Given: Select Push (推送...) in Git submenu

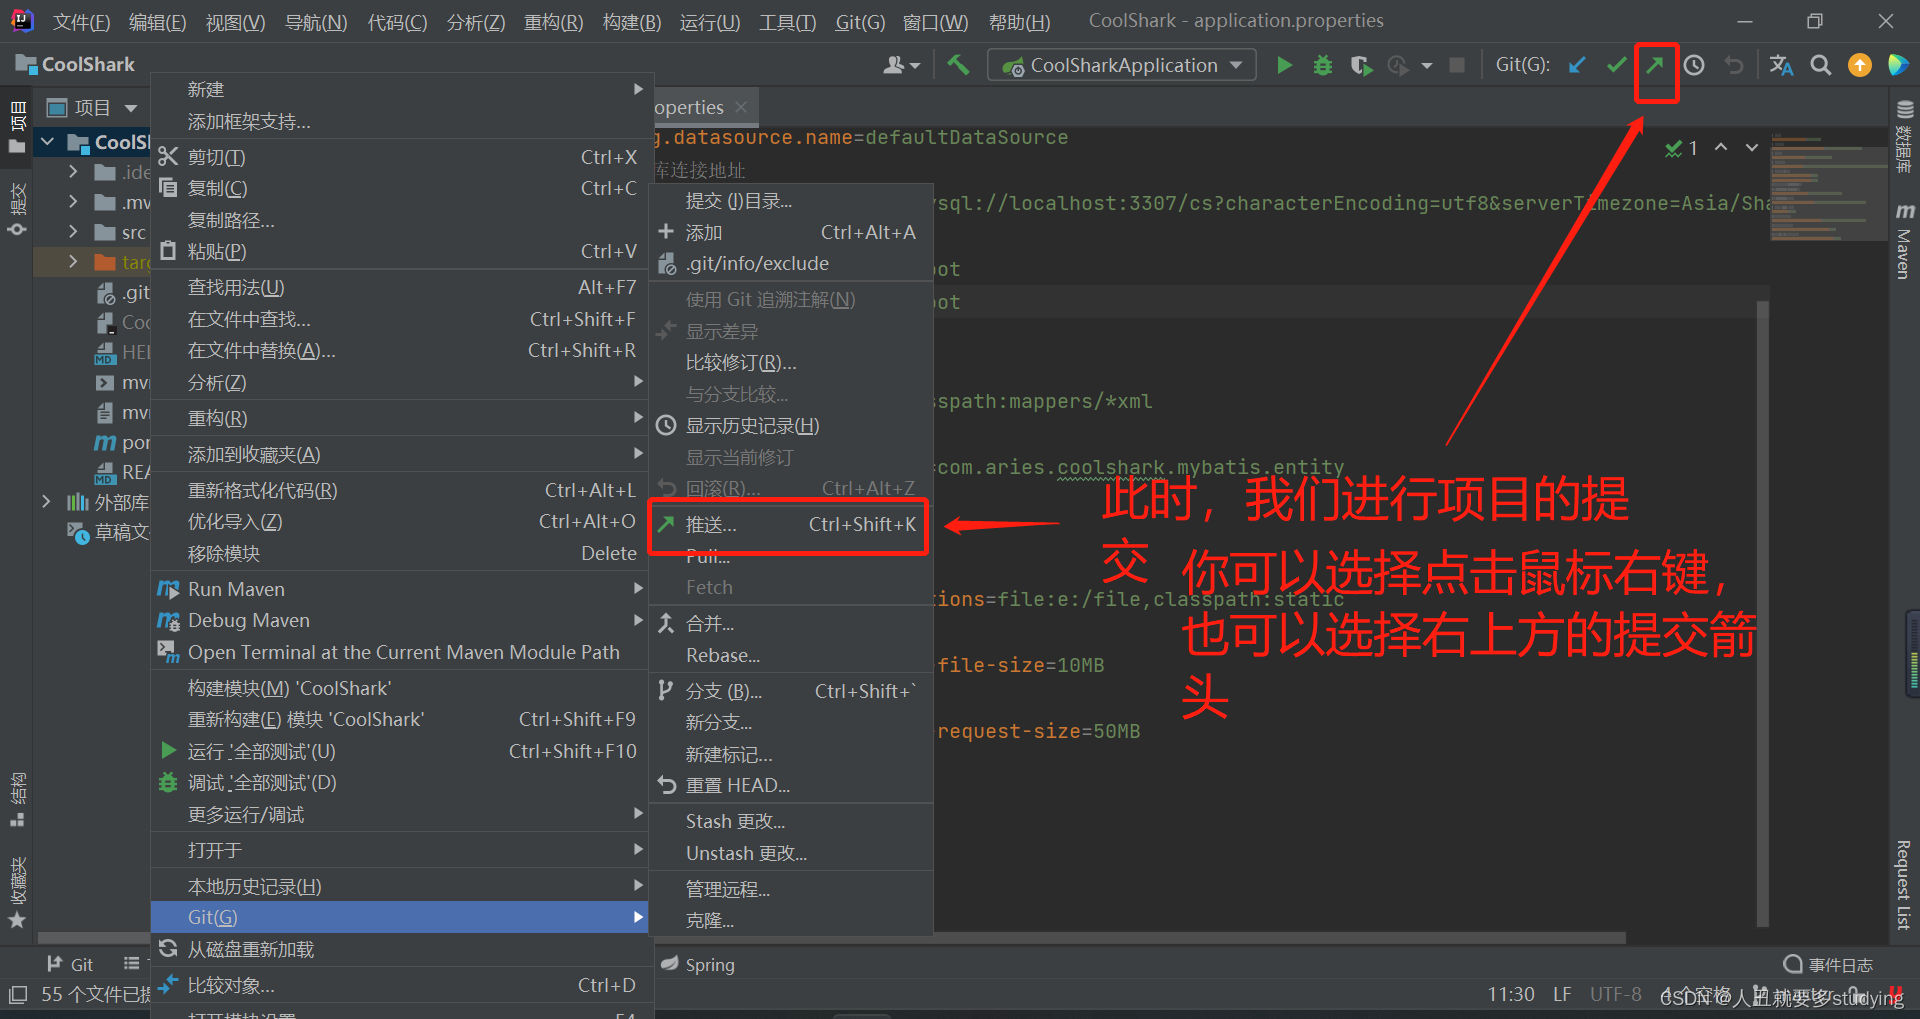Looking at the screenshot, I should click(790, 524).
